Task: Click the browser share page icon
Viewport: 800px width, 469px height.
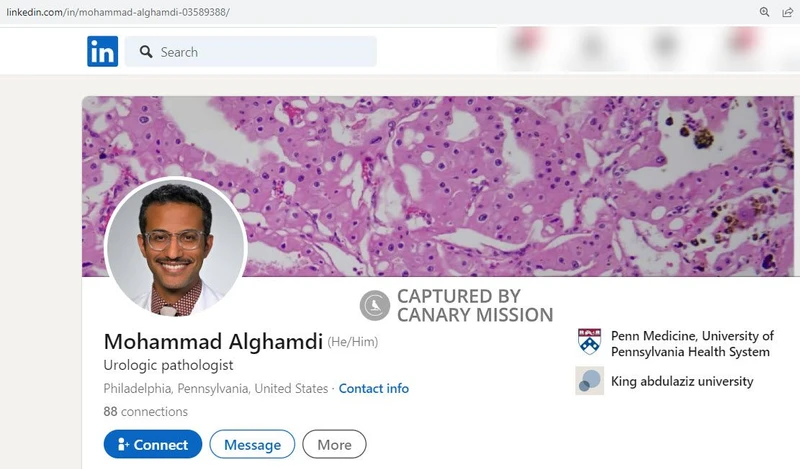Action: [x=787, y=12]
